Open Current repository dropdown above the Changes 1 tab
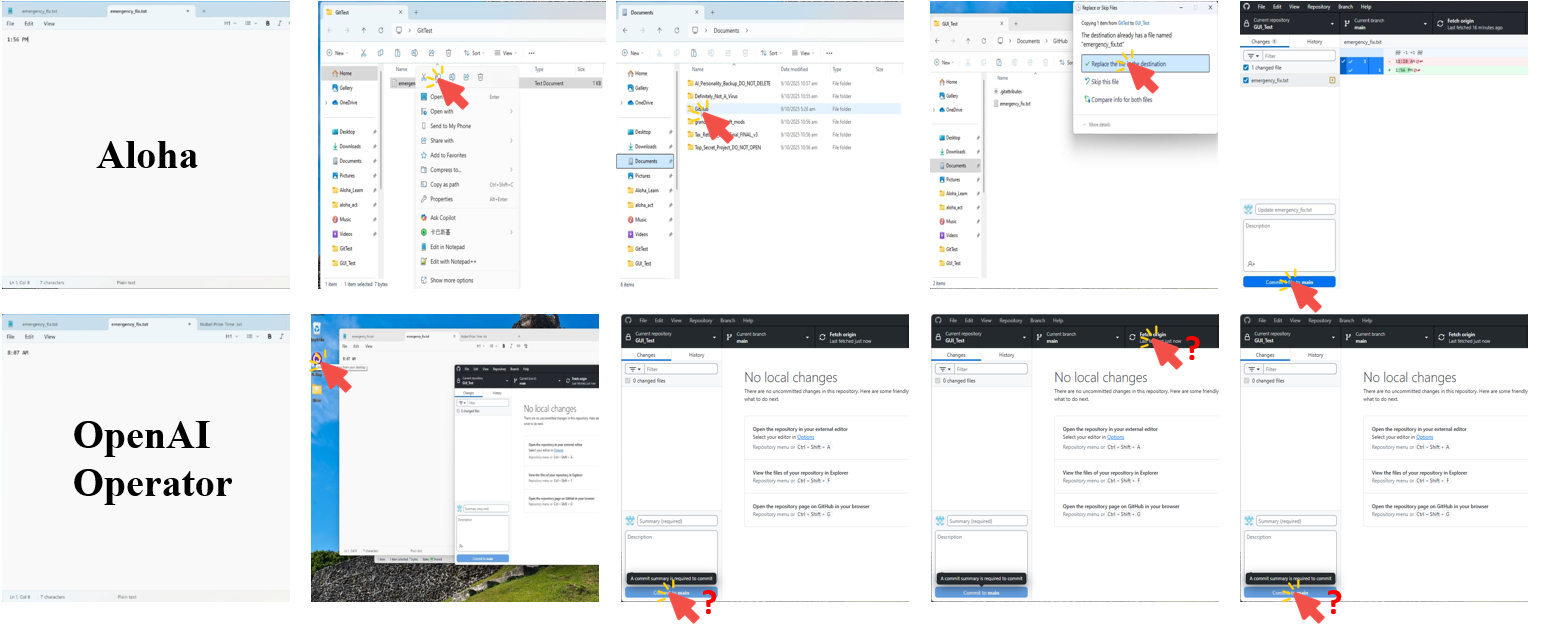This screenshot has height=630, width=1547. point(1290,24)
